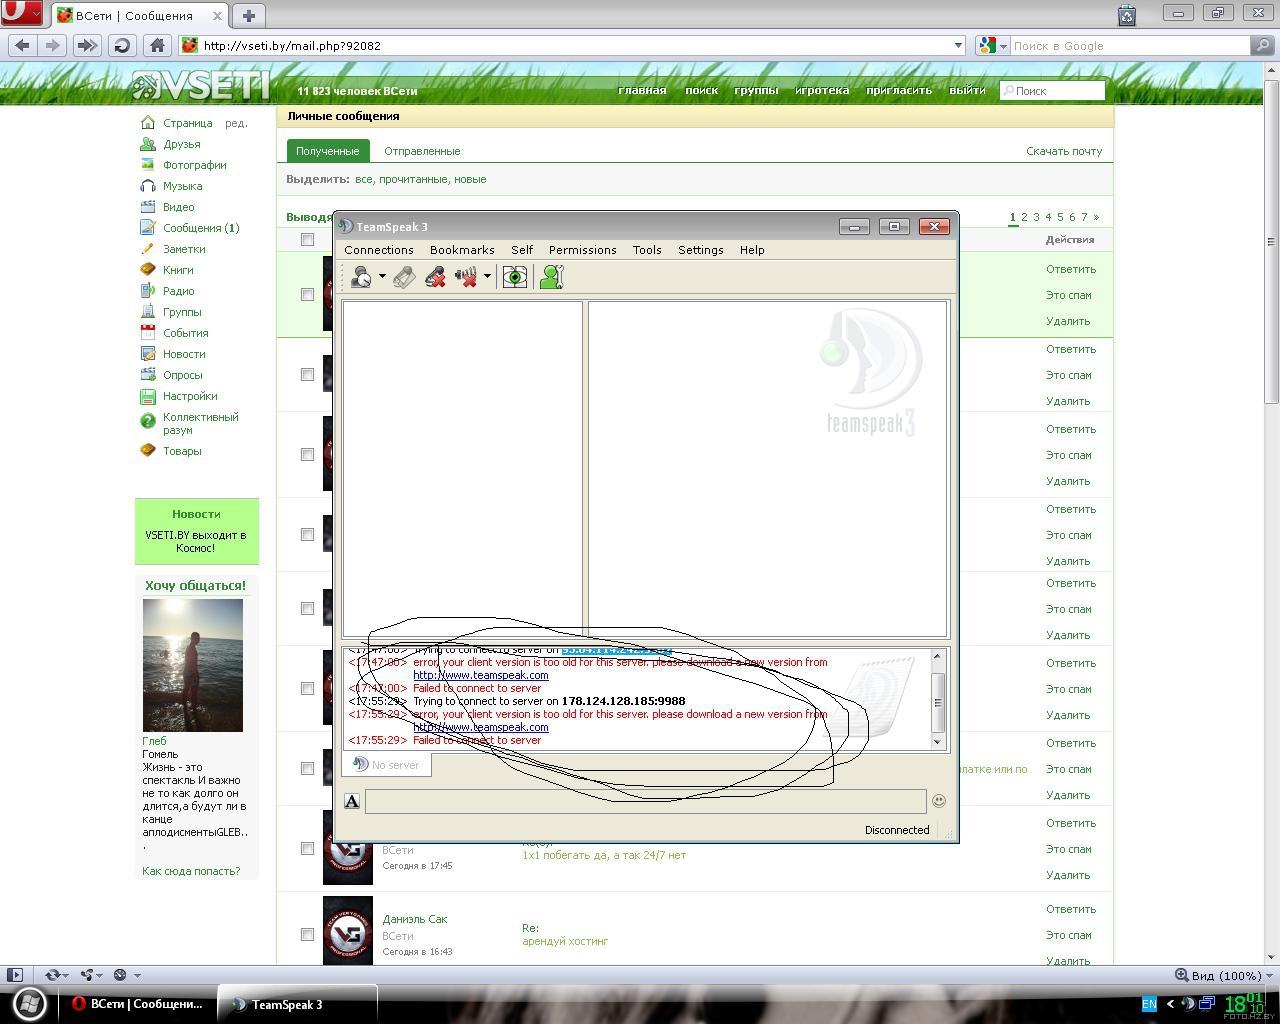Tick the select-all messages checkbox in header
The width and height of the screenshot is (1280, 1024).
[307, 240]
